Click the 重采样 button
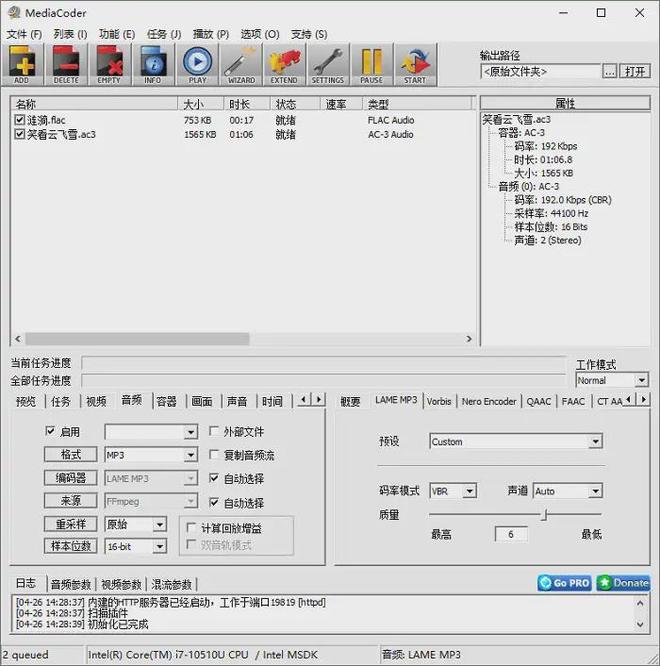The width and height of the screenshot is (660, 666). pyautogui.click(x=71, y=524)
